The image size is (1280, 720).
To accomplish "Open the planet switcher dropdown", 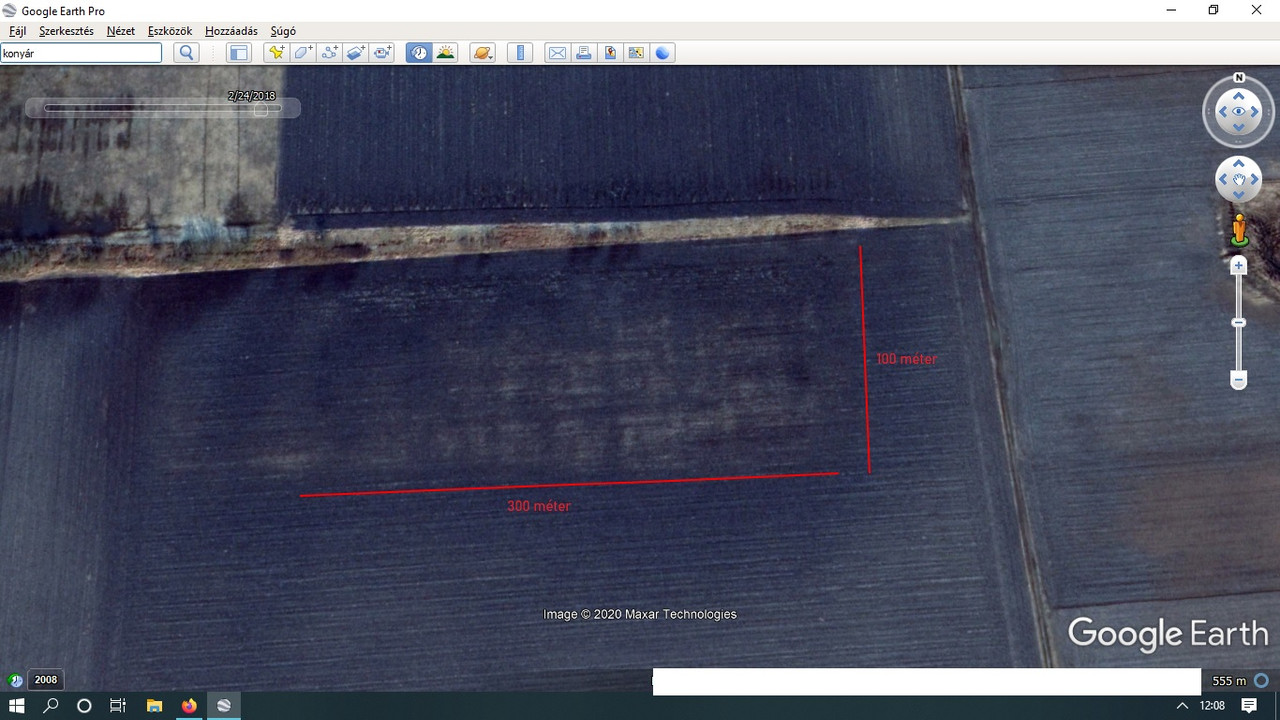I will tap(483, 53).
